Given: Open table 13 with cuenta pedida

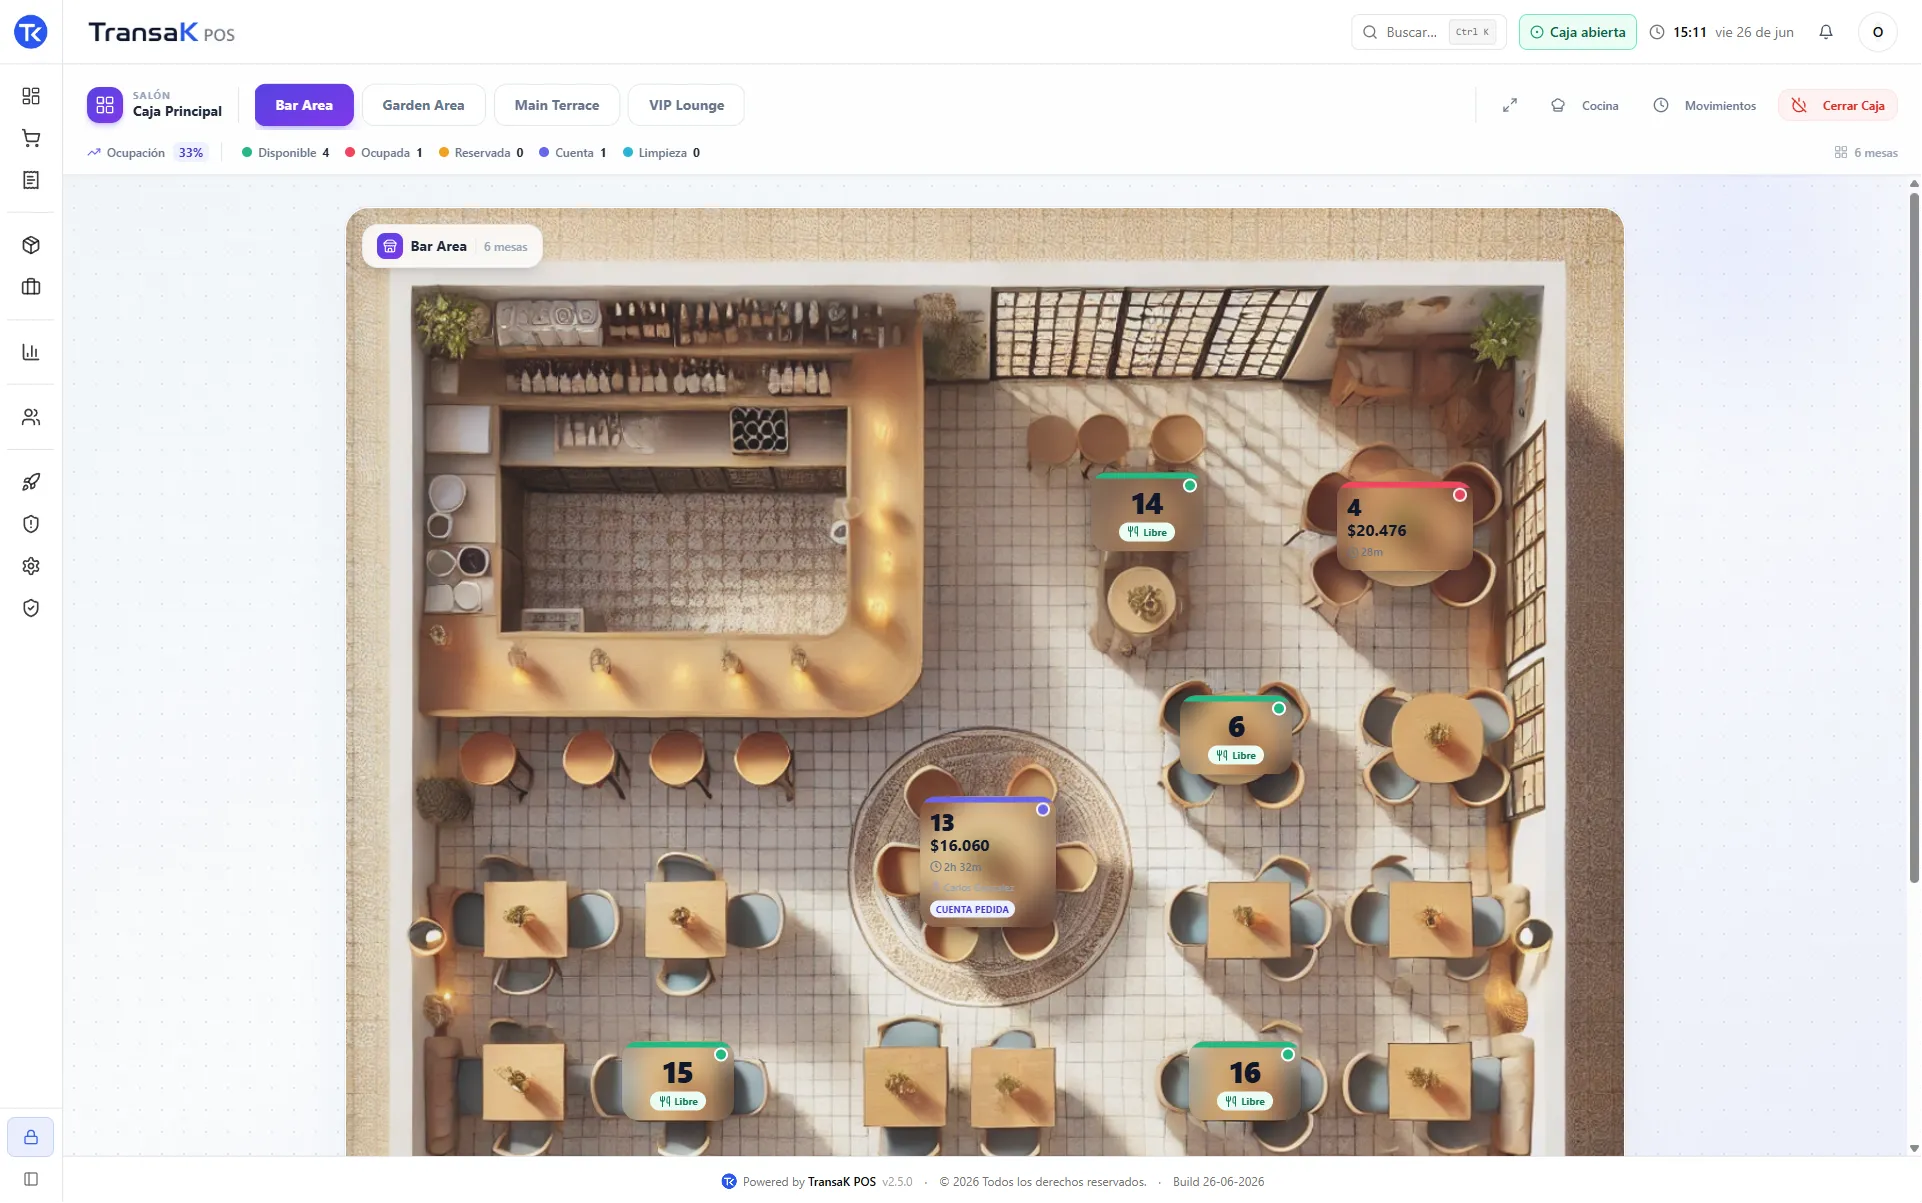Looking at the screenshot, I should [x=987, y=861].
